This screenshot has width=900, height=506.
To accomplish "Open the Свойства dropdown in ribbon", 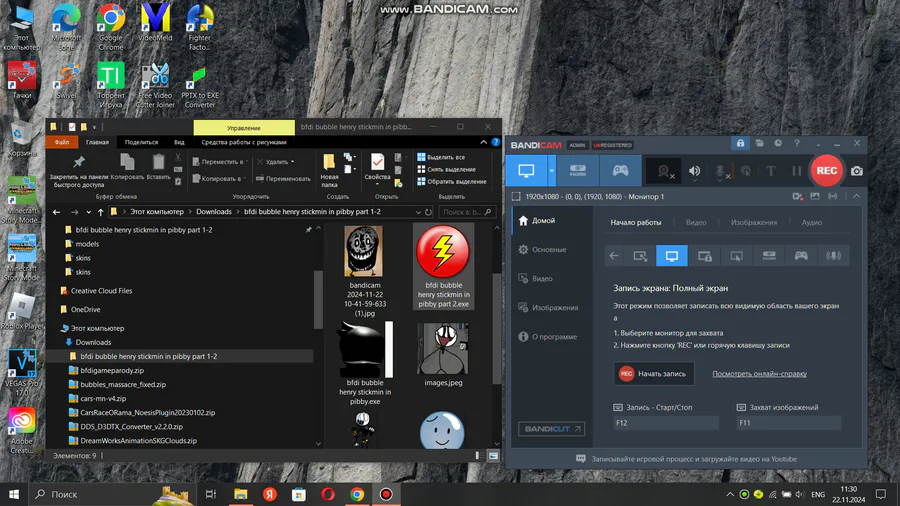I will pyautogui.click(x=377, y=184).
